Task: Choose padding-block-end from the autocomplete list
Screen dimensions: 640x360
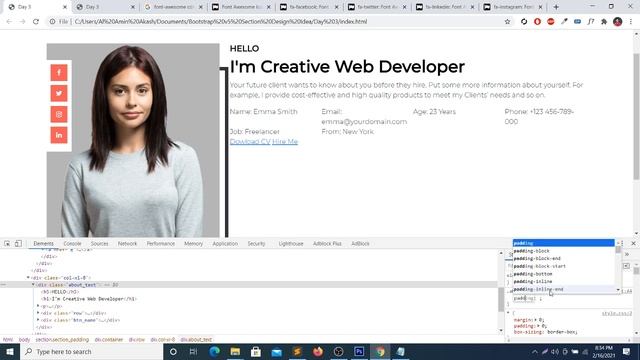Action: tap(564, 258)
